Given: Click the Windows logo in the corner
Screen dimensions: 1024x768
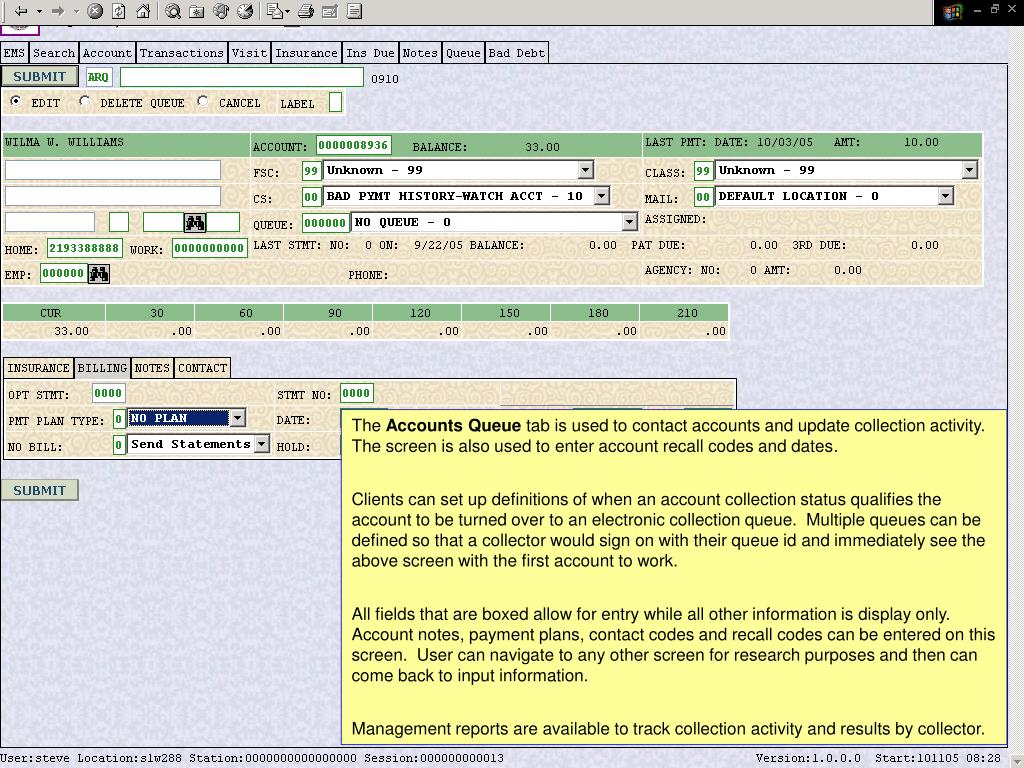Looking at the screenshot, I should pos(952,12).
